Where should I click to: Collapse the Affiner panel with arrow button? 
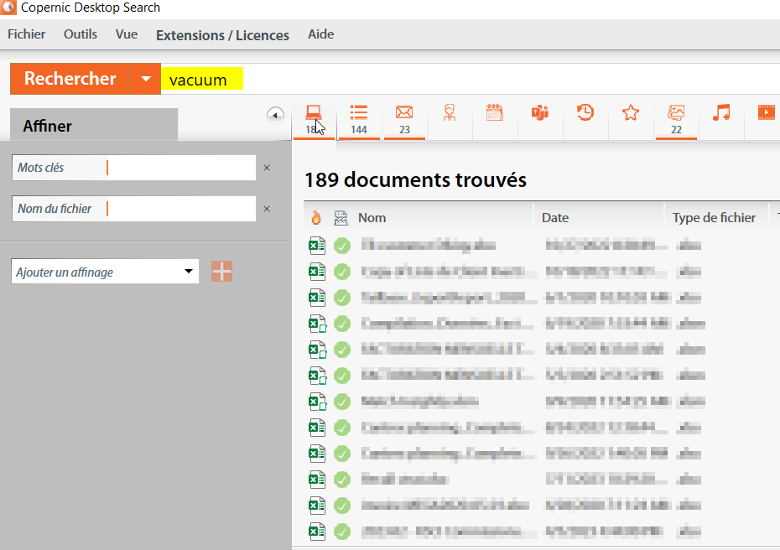click(x=275, y=115)
